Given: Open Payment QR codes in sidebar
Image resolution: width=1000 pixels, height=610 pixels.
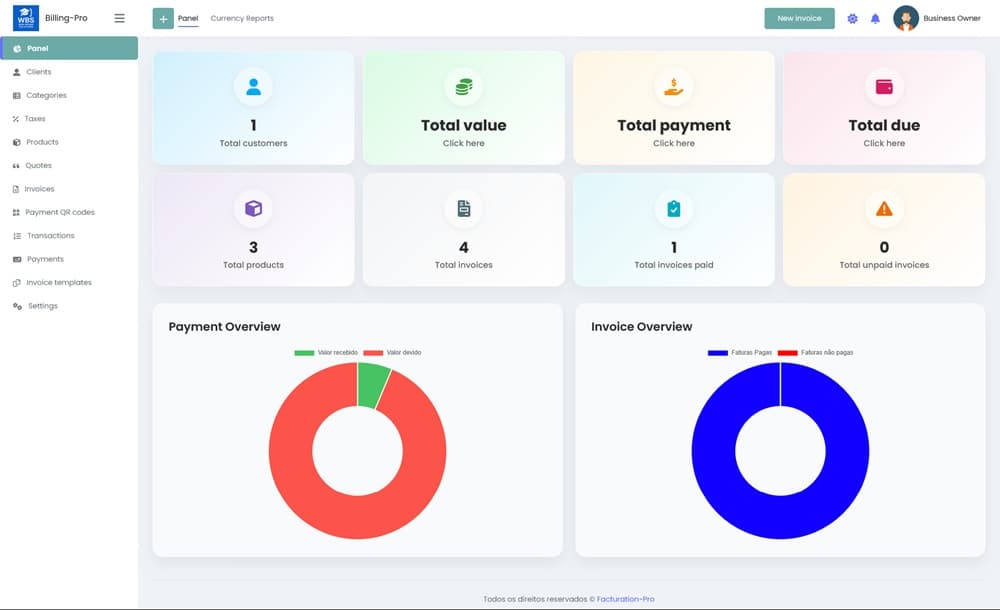Looking at the screenshot, I should click(60, 212).
